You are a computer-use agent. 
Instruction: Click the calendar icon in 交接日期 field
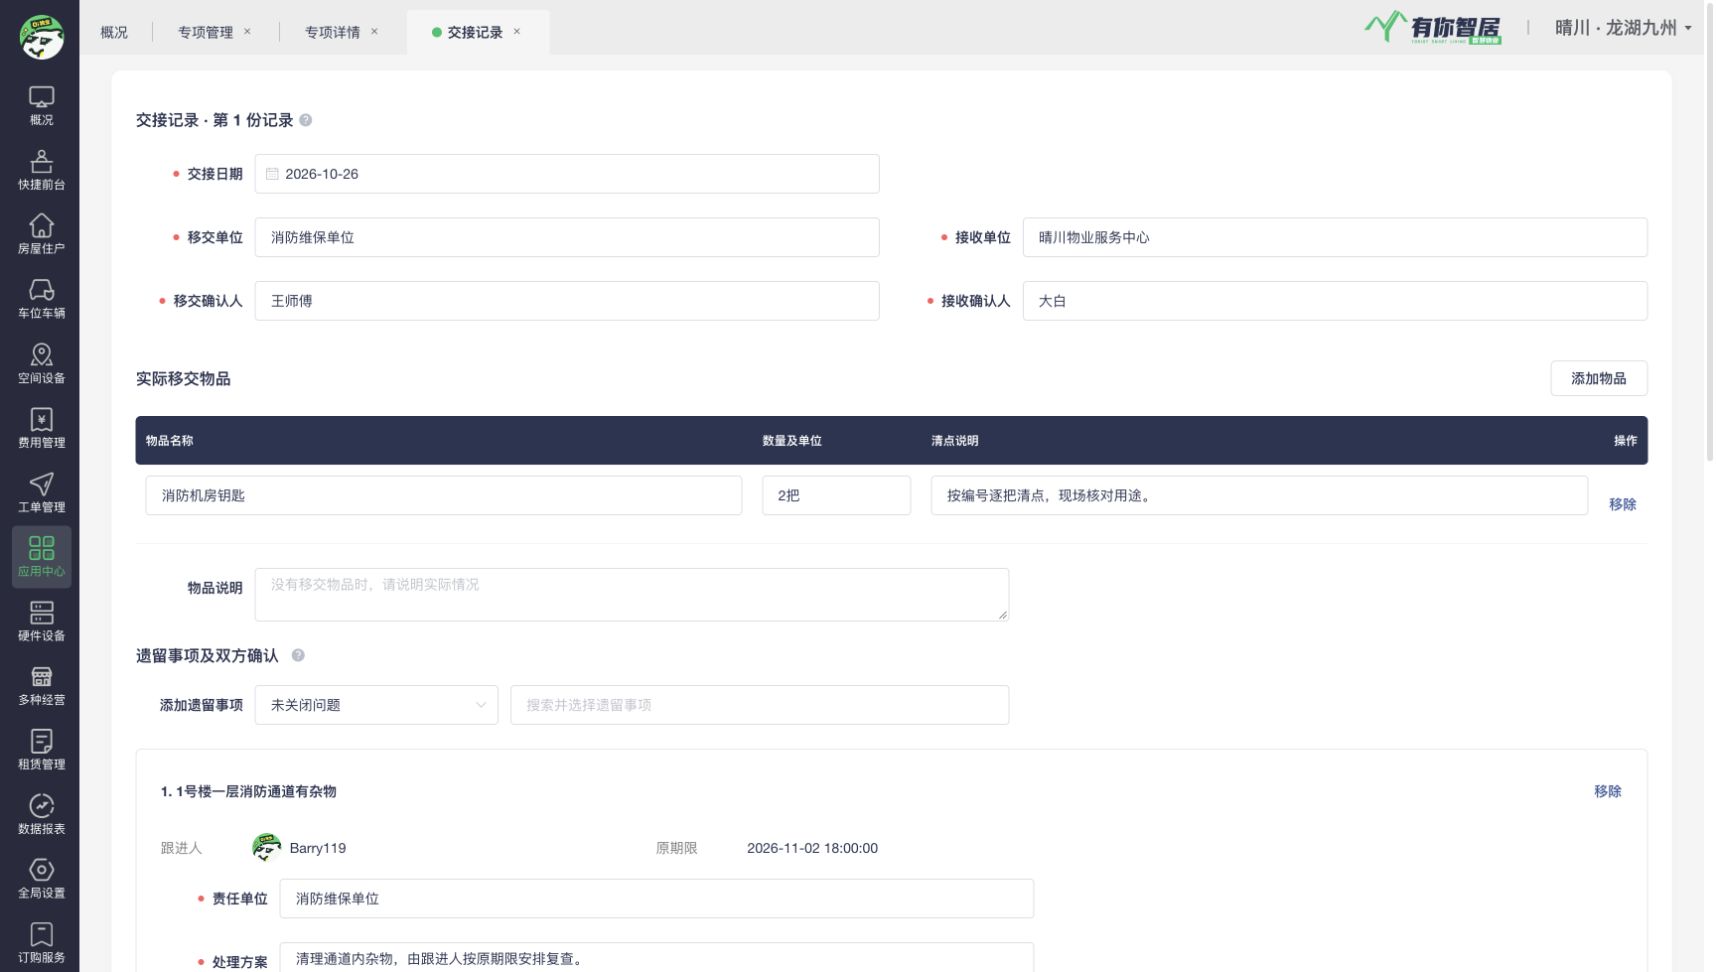click(x=272, y=174)
